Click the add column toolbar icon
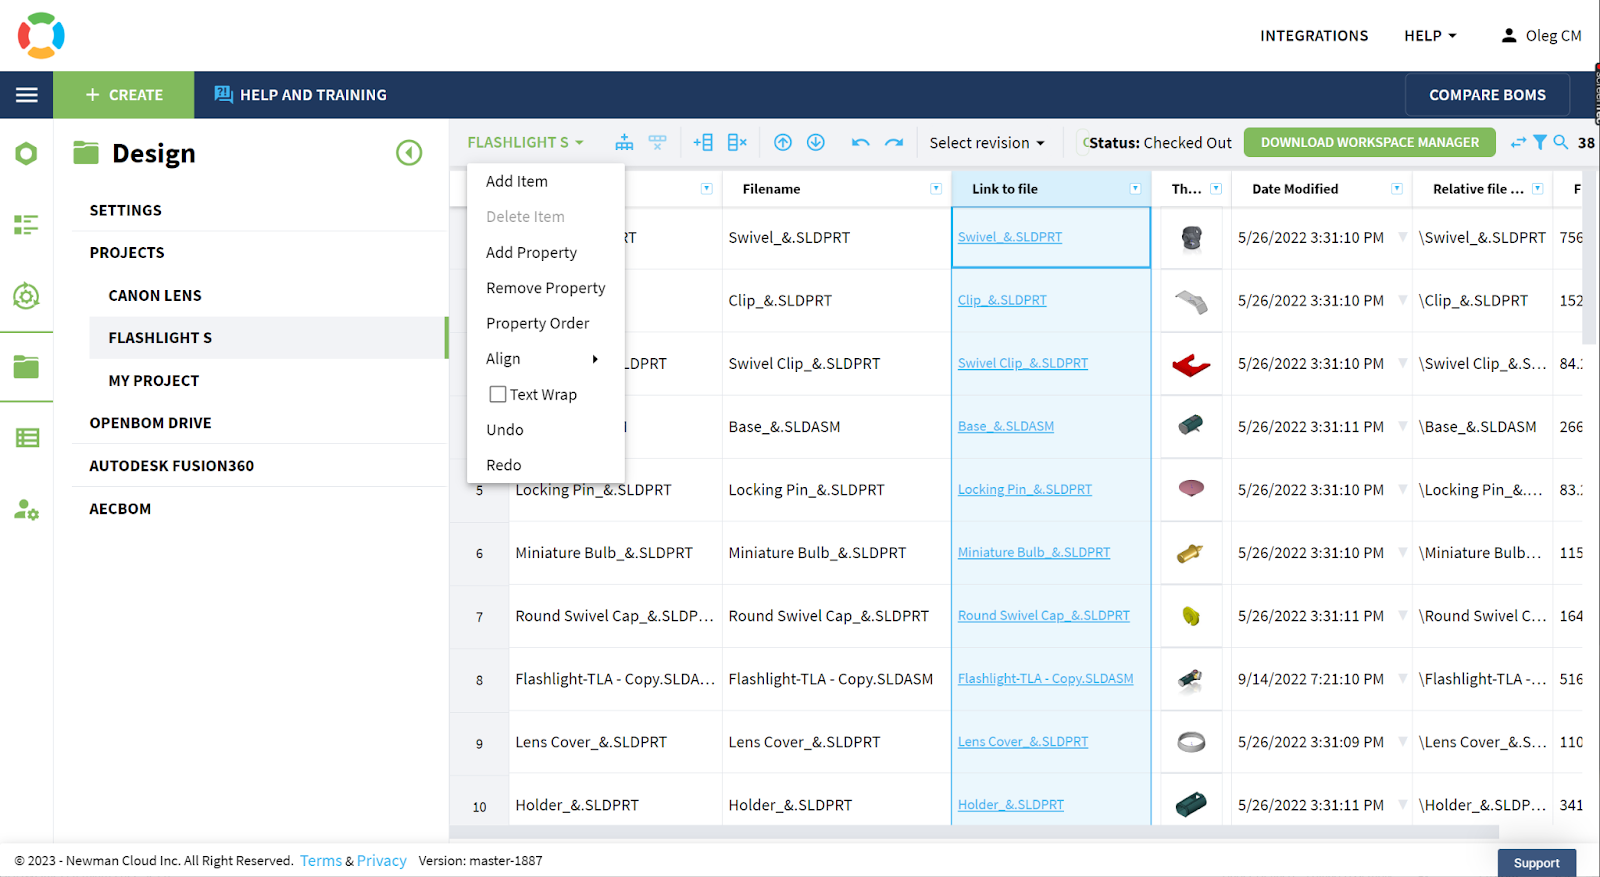1600x877 pixels. tap(703, 143)
